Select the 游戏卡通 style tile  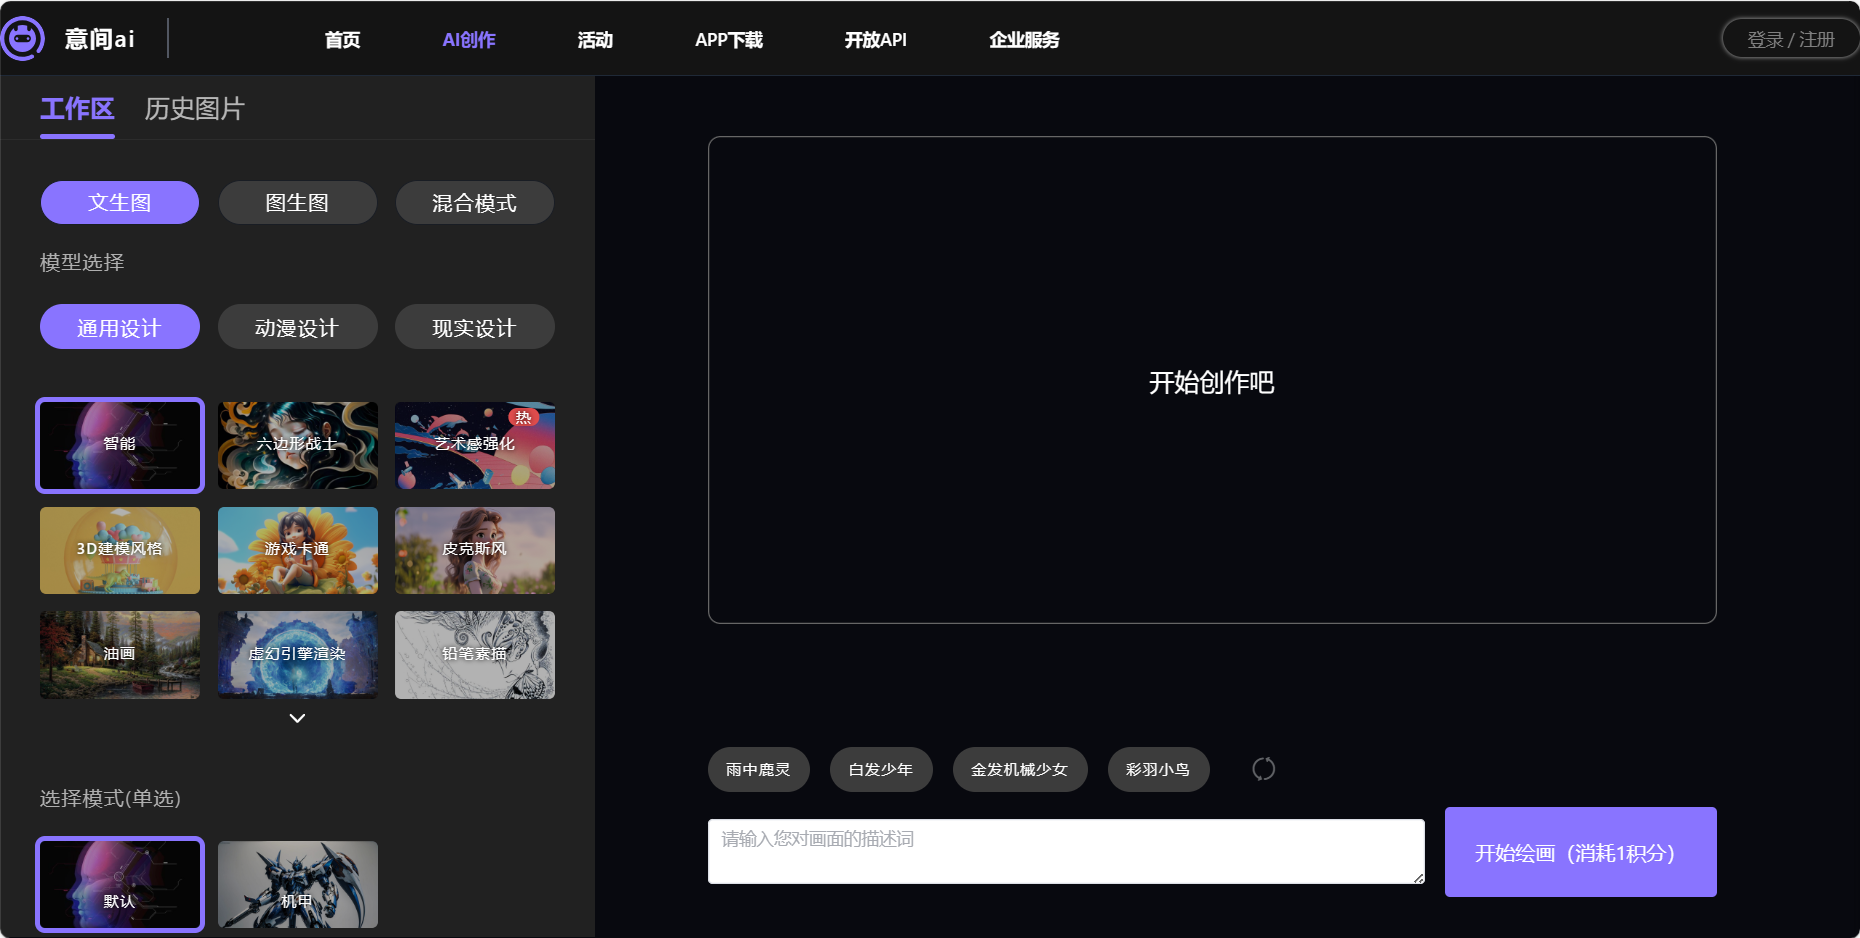pyautogui.click(x=297, y=550)
